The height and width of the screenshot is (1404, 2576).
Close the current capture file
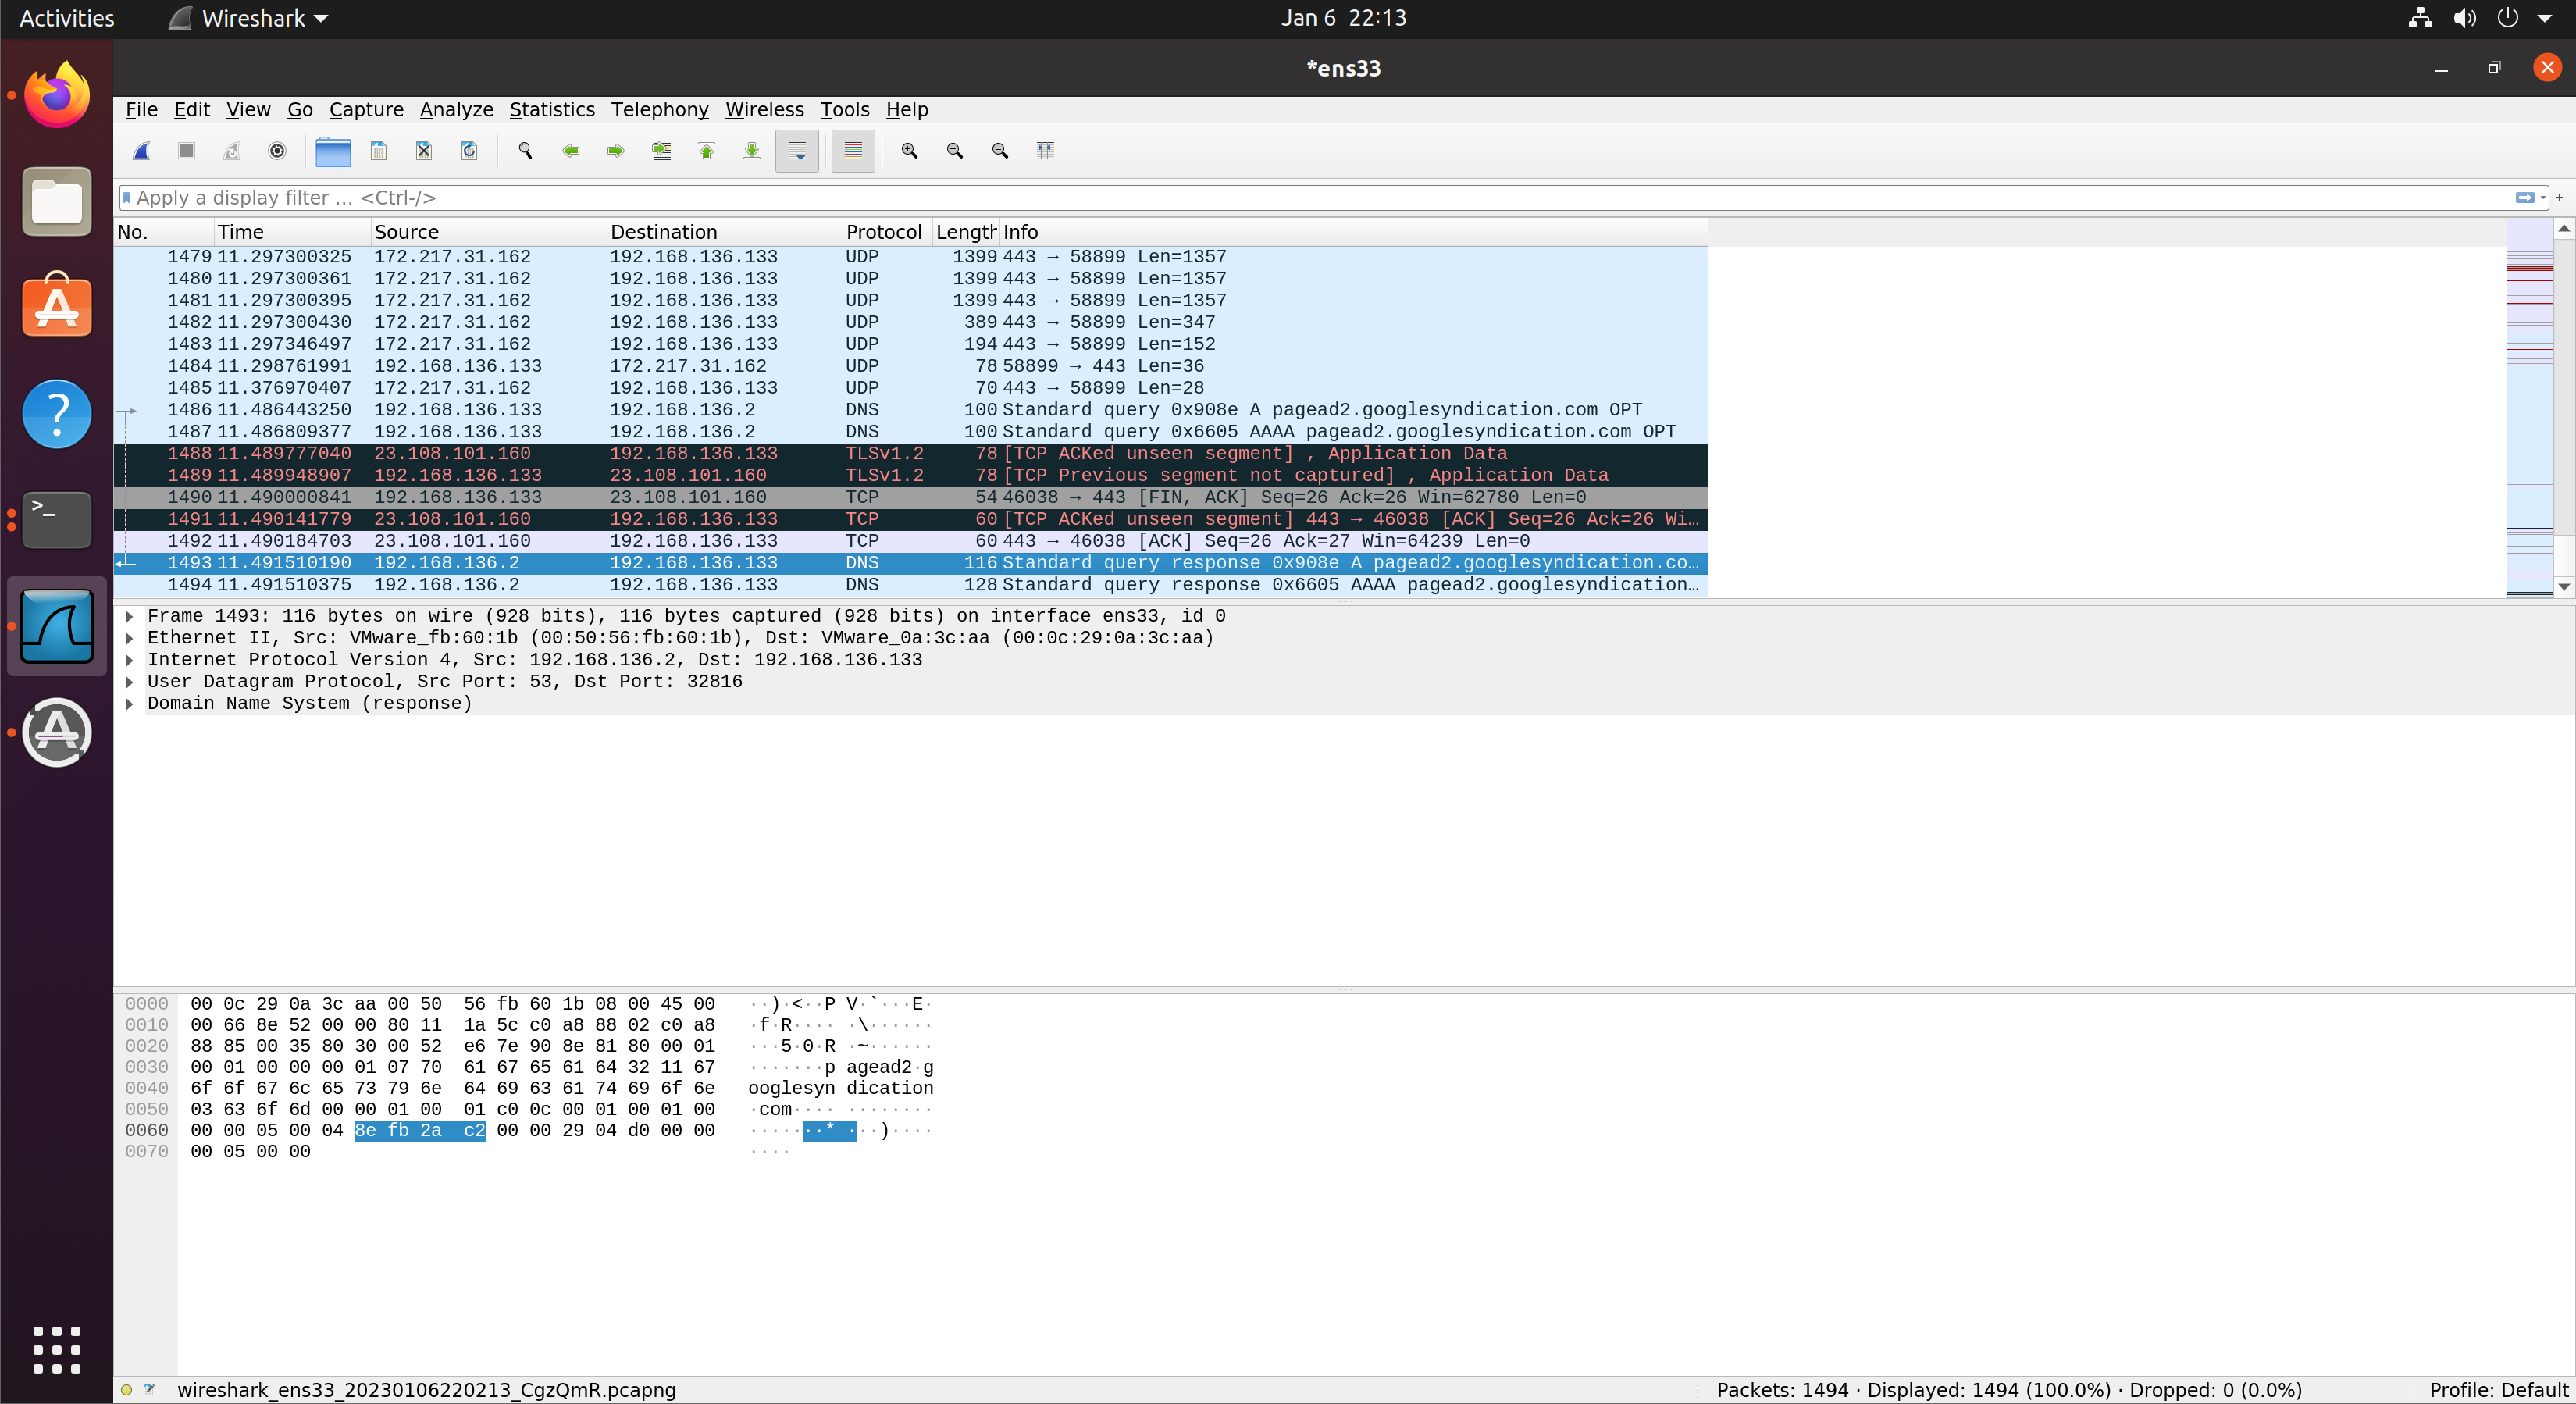tap(423, 151)
